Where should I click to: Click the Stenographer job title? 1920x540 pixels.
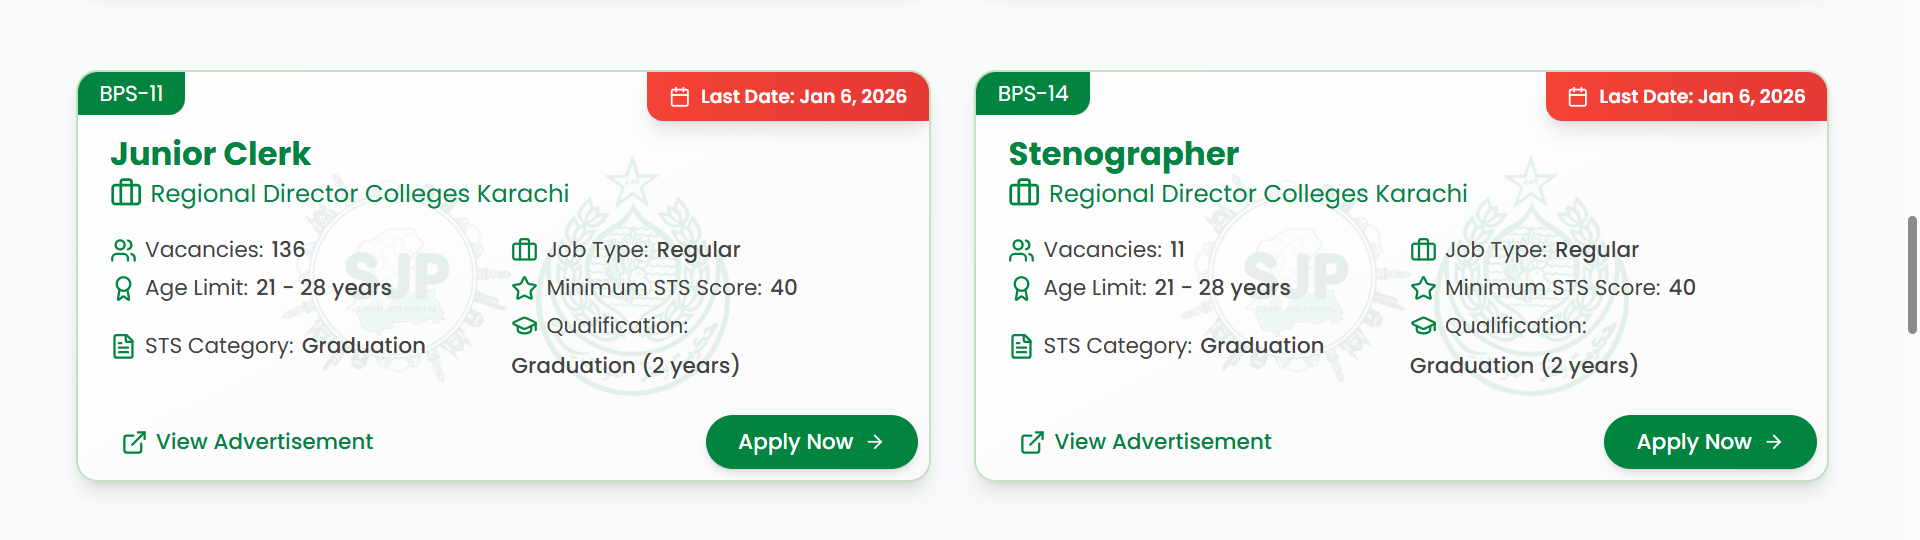click(x=1123, y=154)
